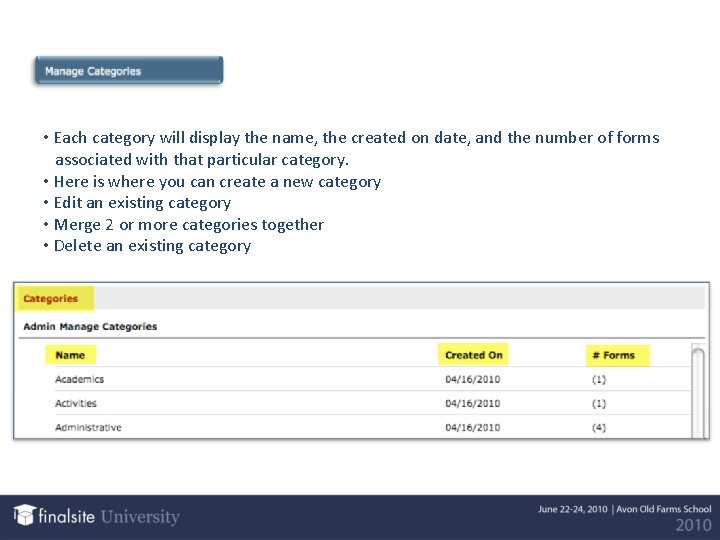Click the Merge 2 or more categories bullet
This screenshot has height=540, width=720.
[x=189, y=225]
